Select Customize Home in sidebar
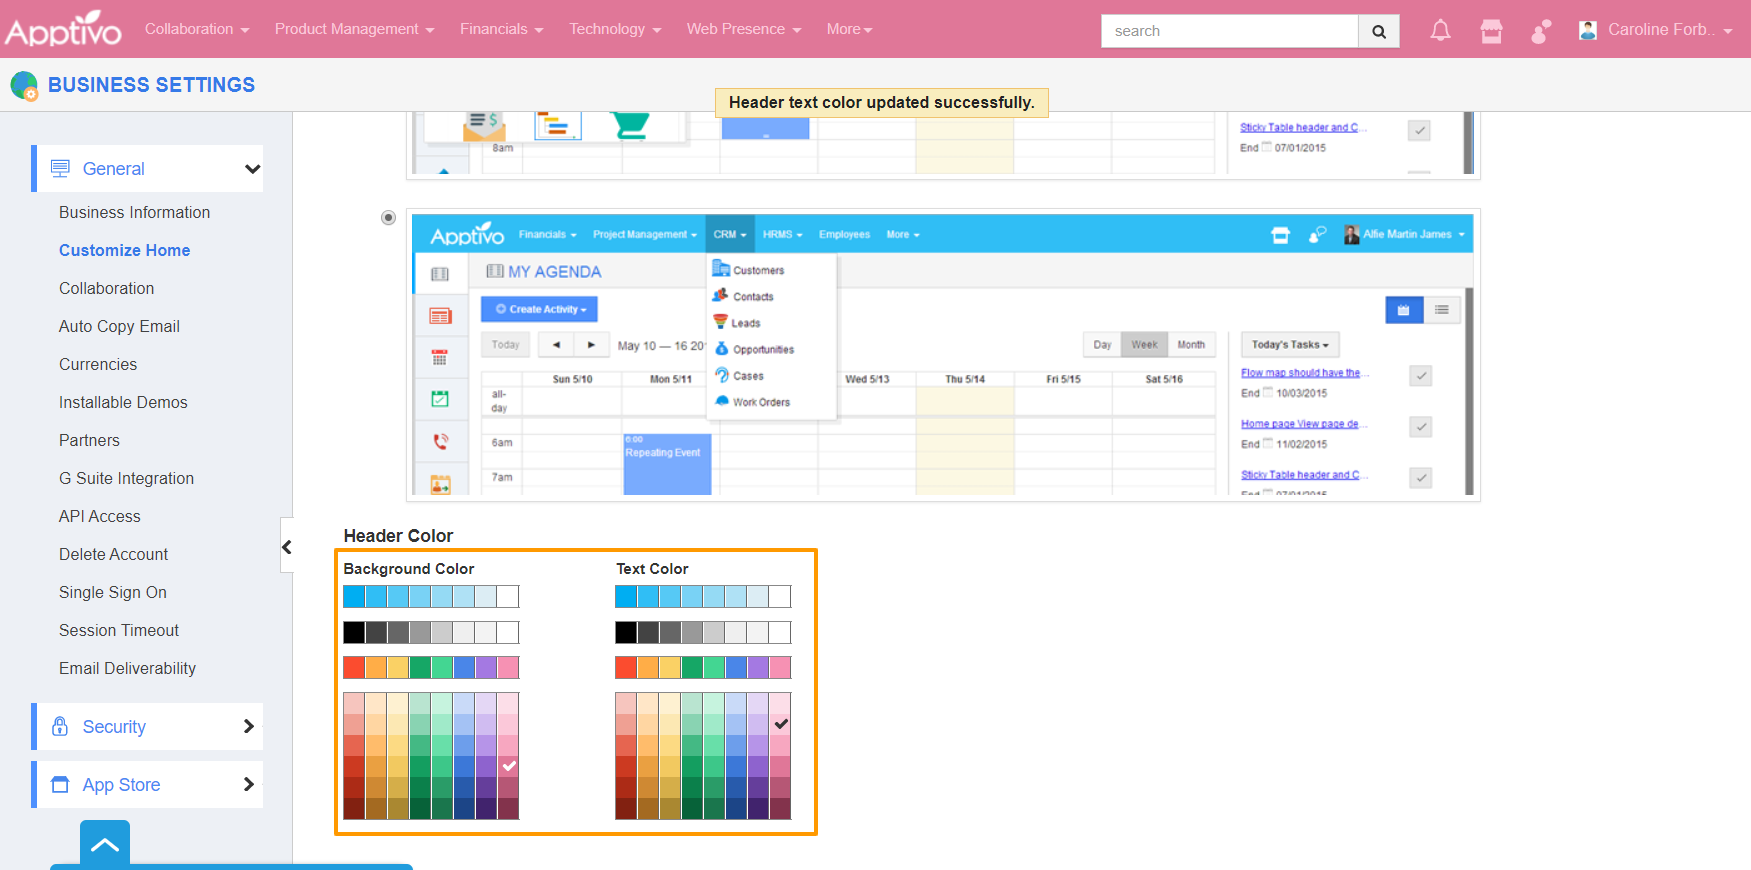This screenshot has height=870, width=1751. pos(124,250)
